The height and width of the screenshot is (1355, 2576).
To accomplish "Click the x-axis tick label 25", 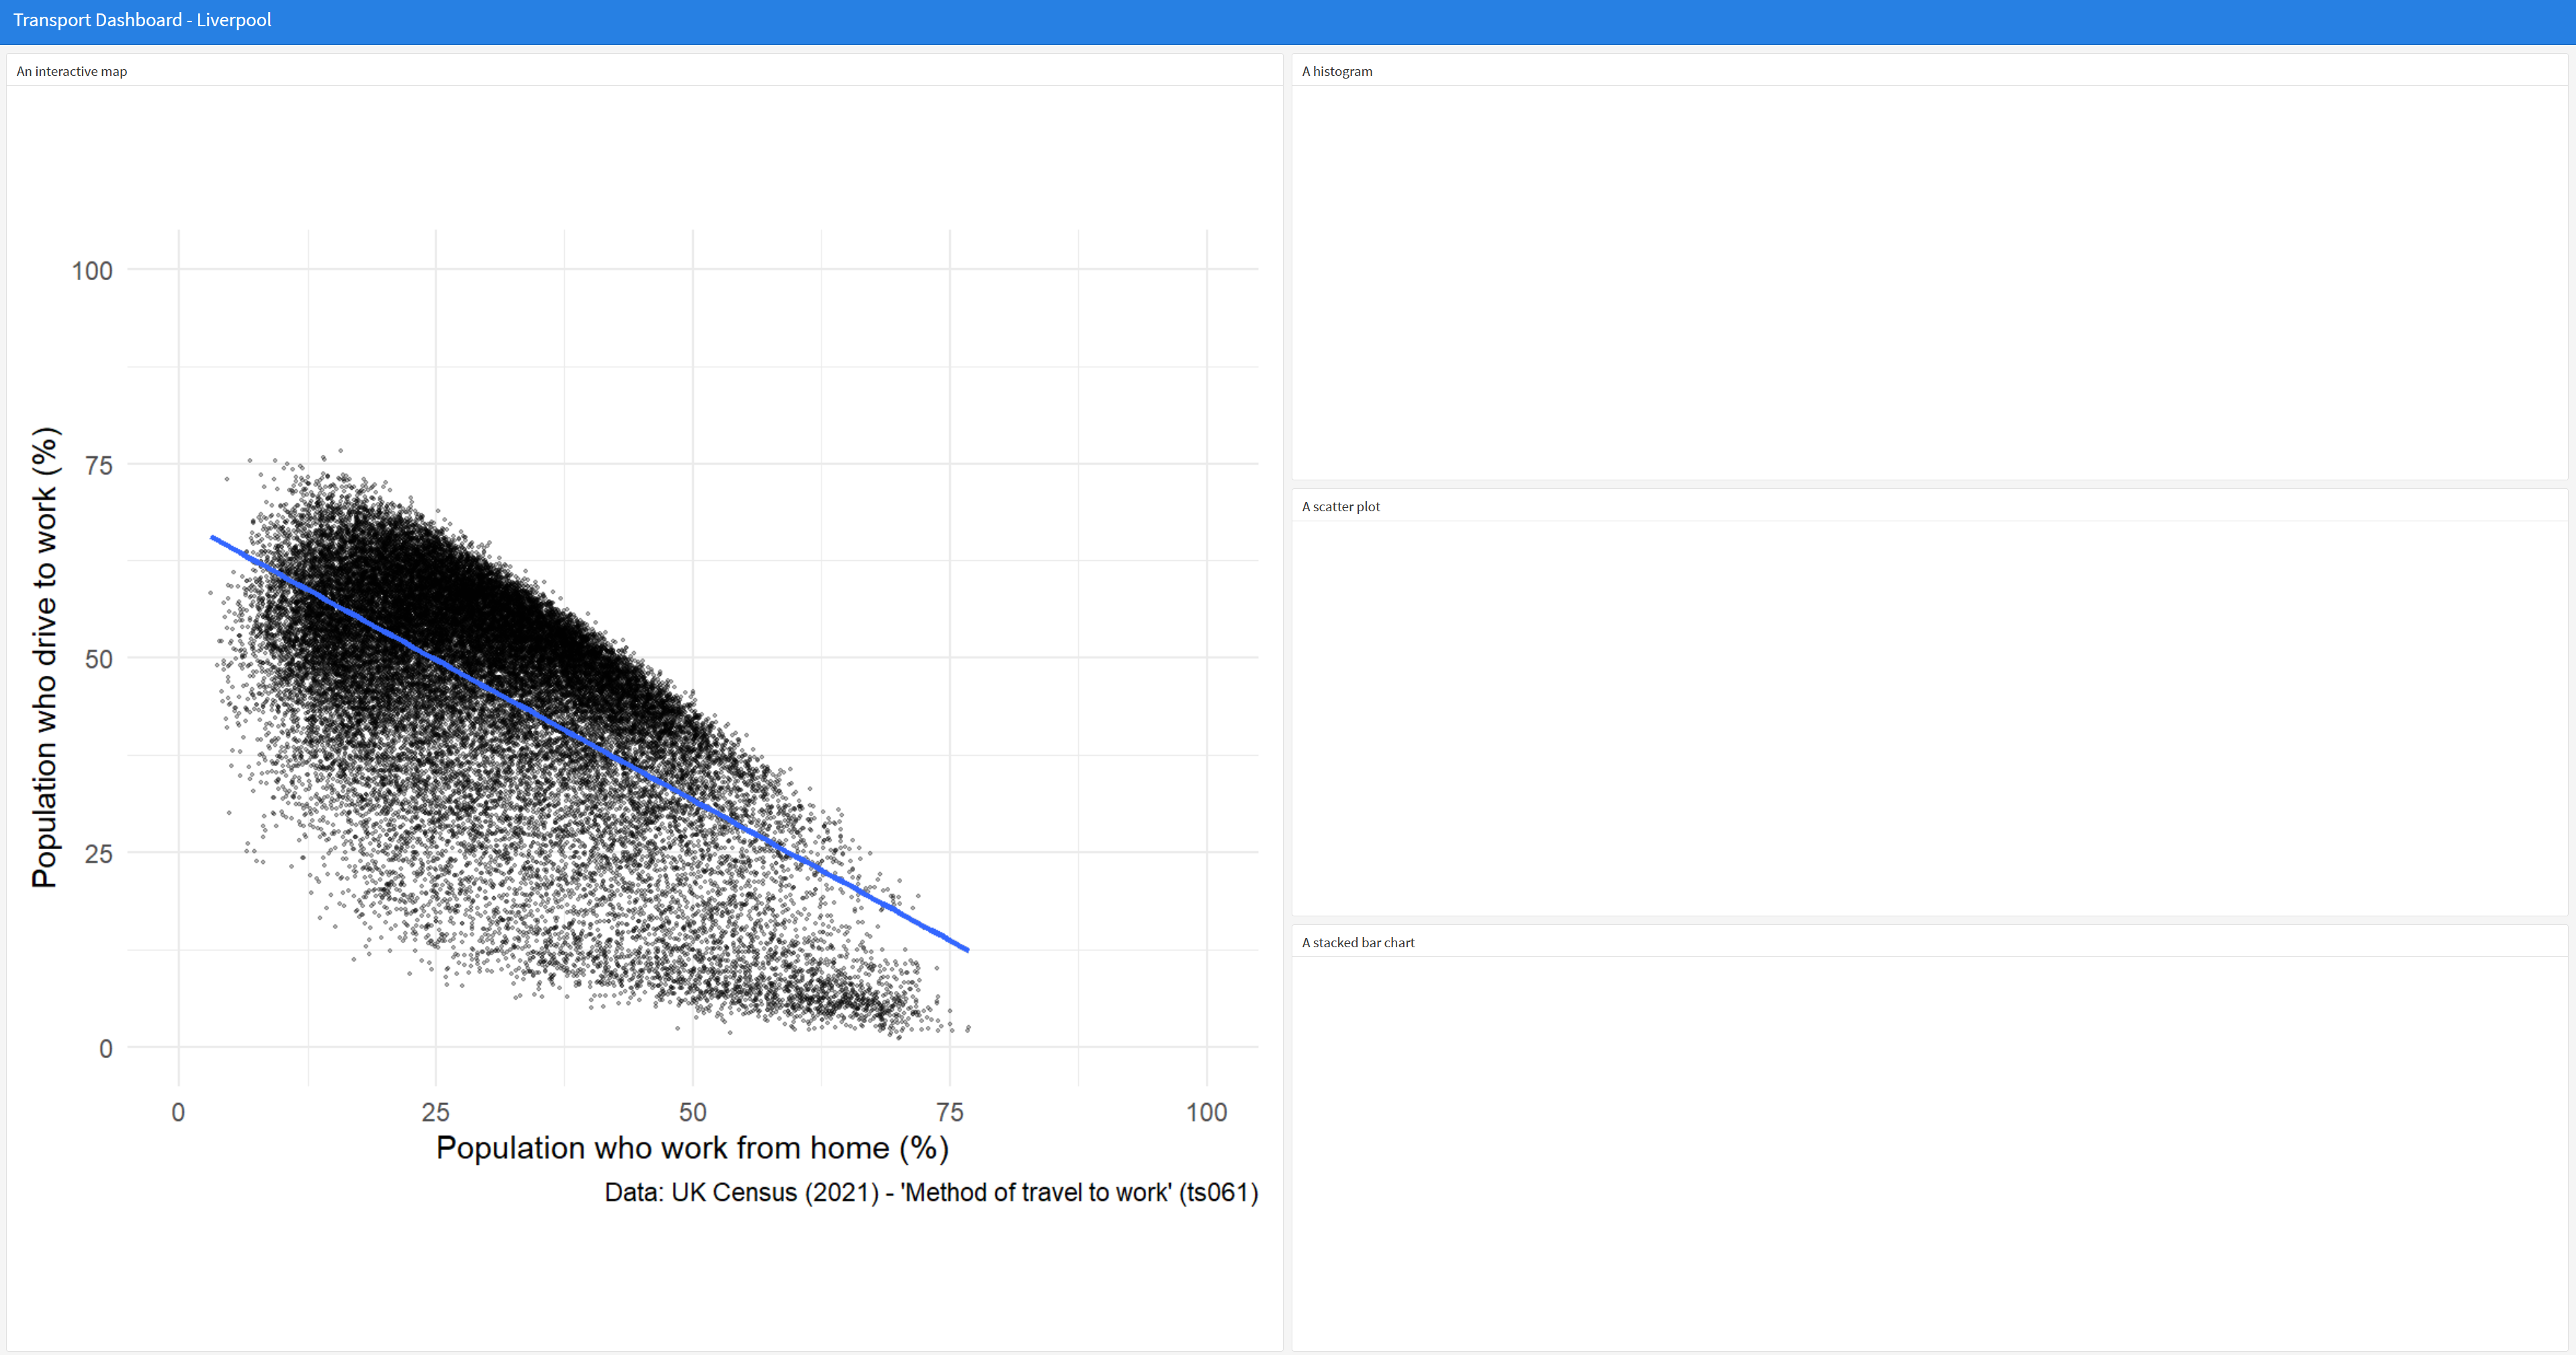I will coord(435,1112).
